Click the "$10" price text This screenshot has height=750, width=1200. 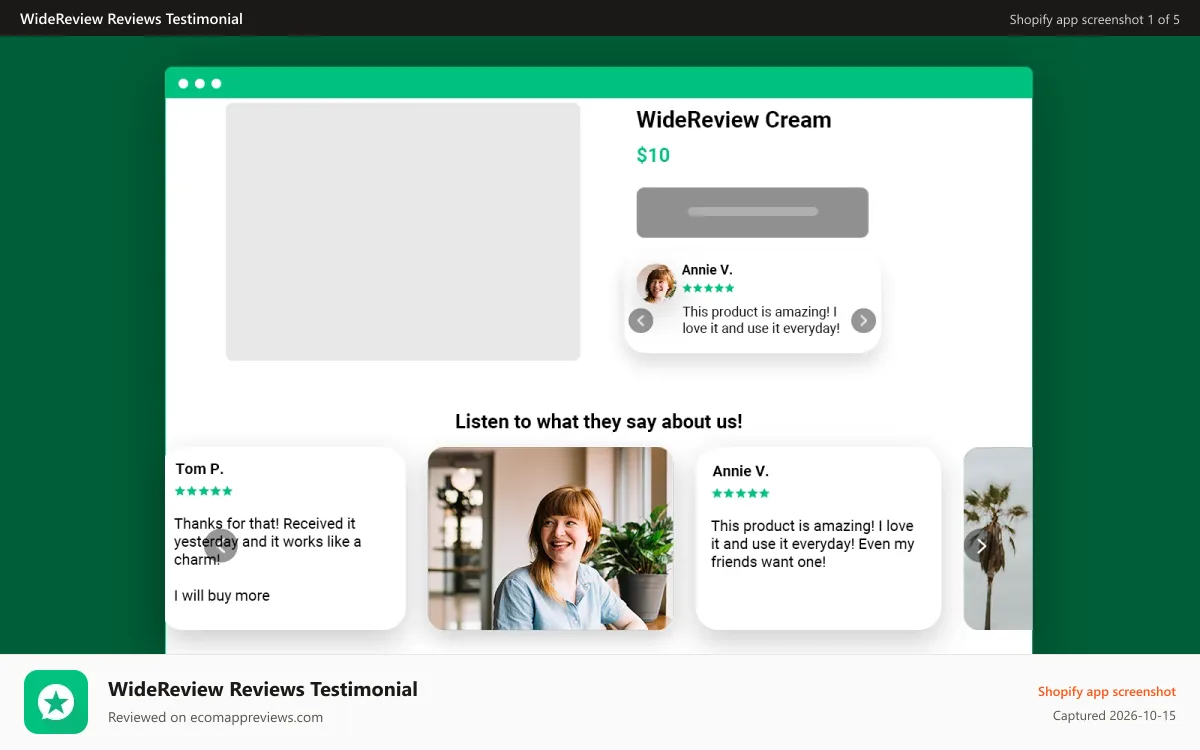(x=653, y=155)
